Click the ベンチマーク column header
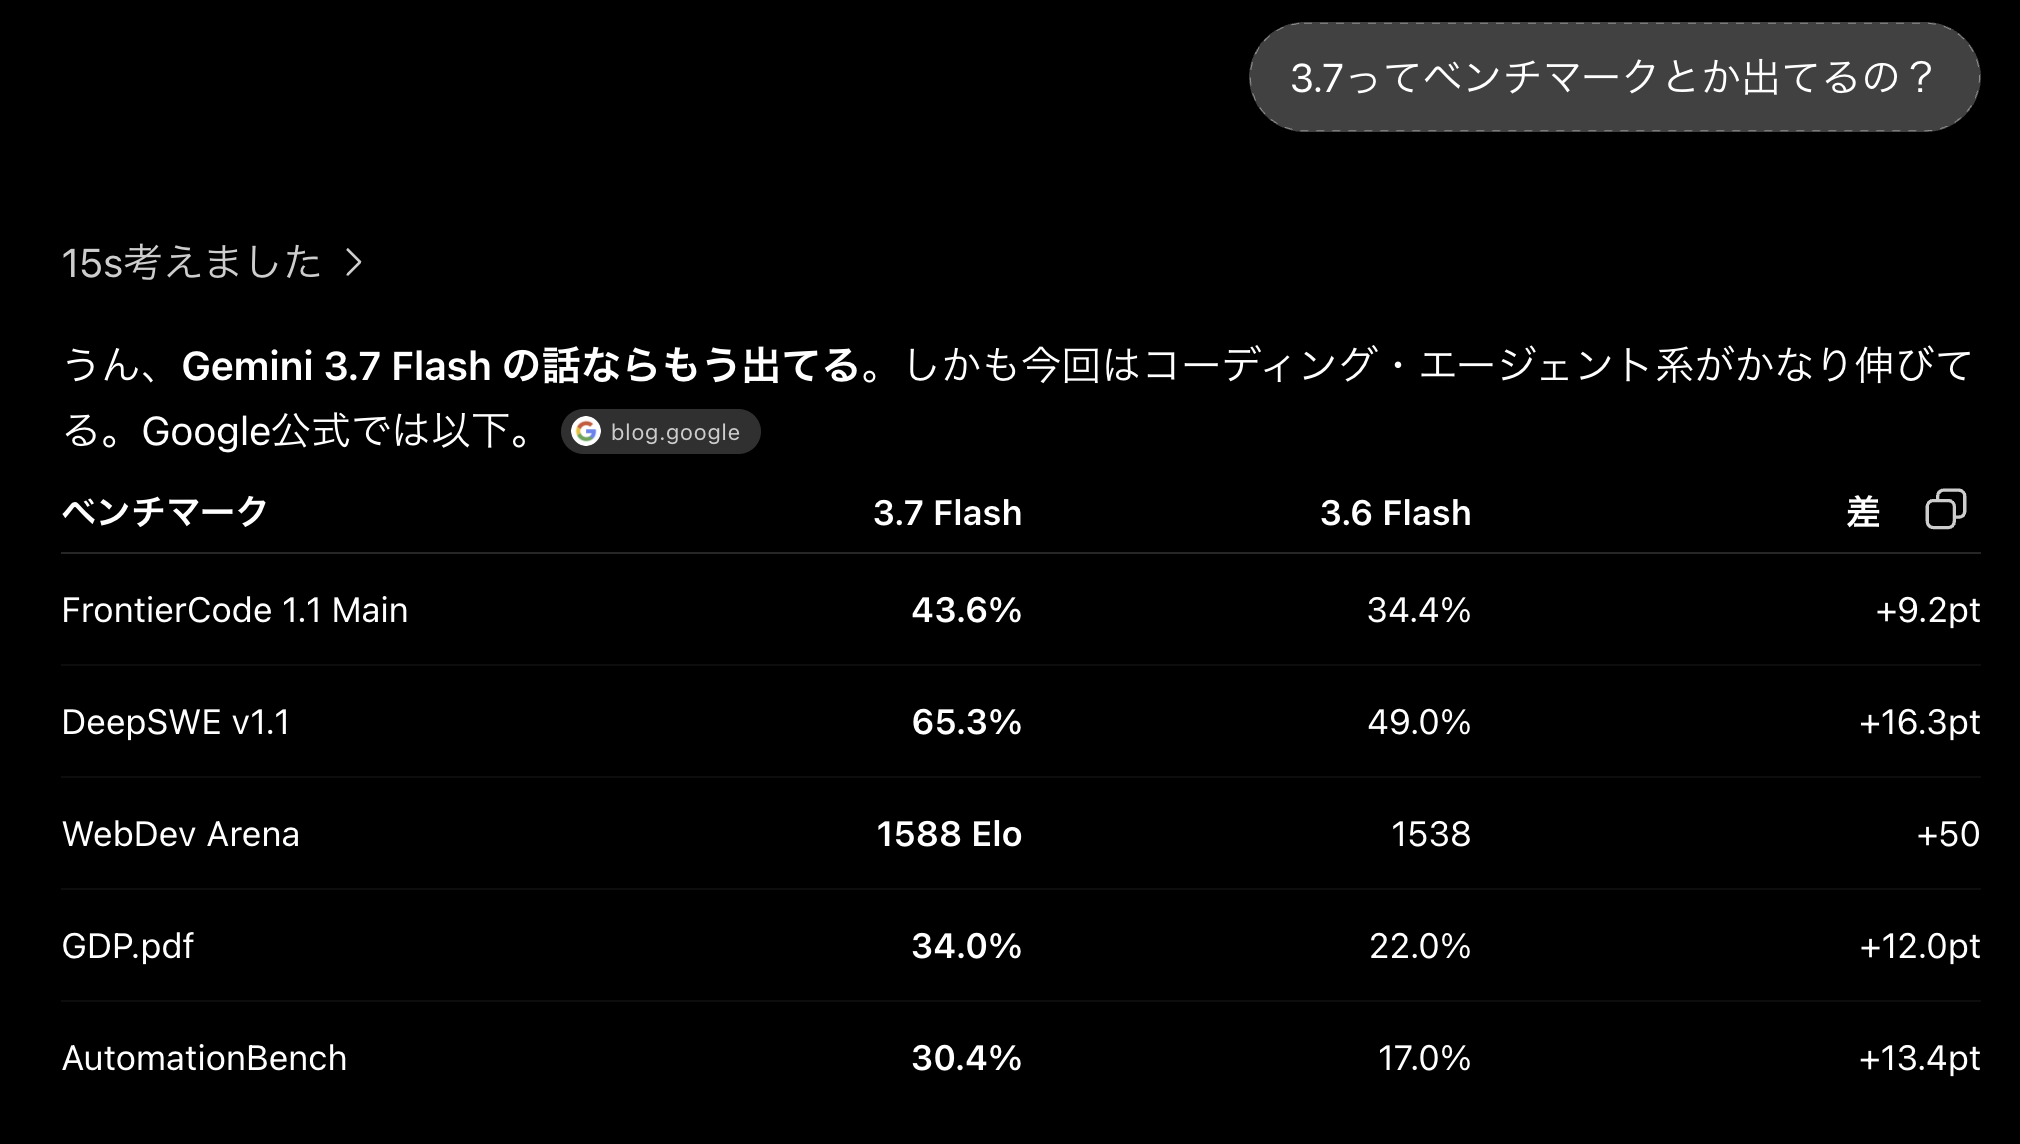 coord(165,512)
